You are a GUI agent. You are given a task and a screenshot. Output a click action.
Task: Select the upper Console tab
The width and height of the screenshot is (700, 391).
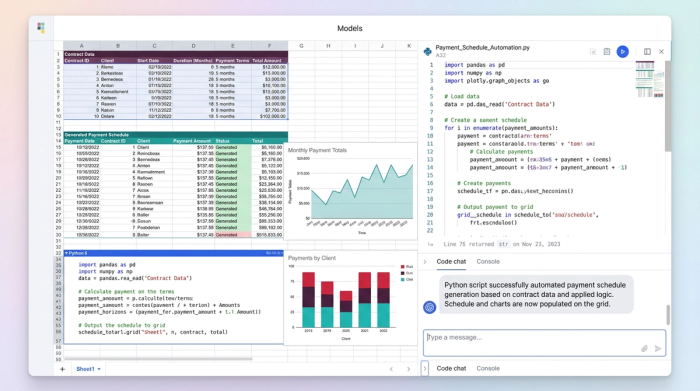coord(488,262)
